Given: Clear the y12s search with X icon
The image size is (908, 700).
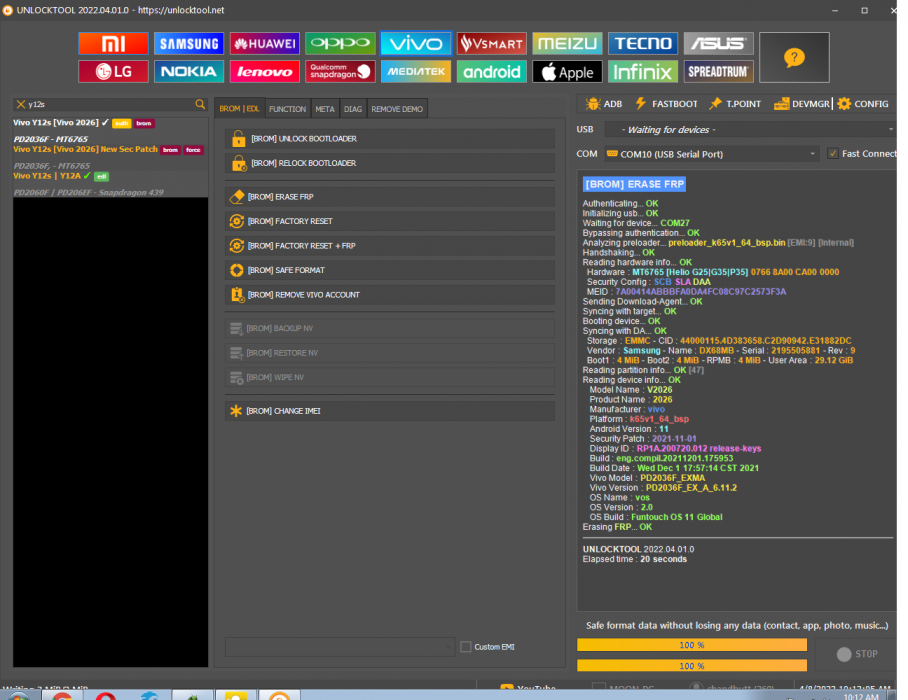Looking at the screenshot, I should [21, 104].
